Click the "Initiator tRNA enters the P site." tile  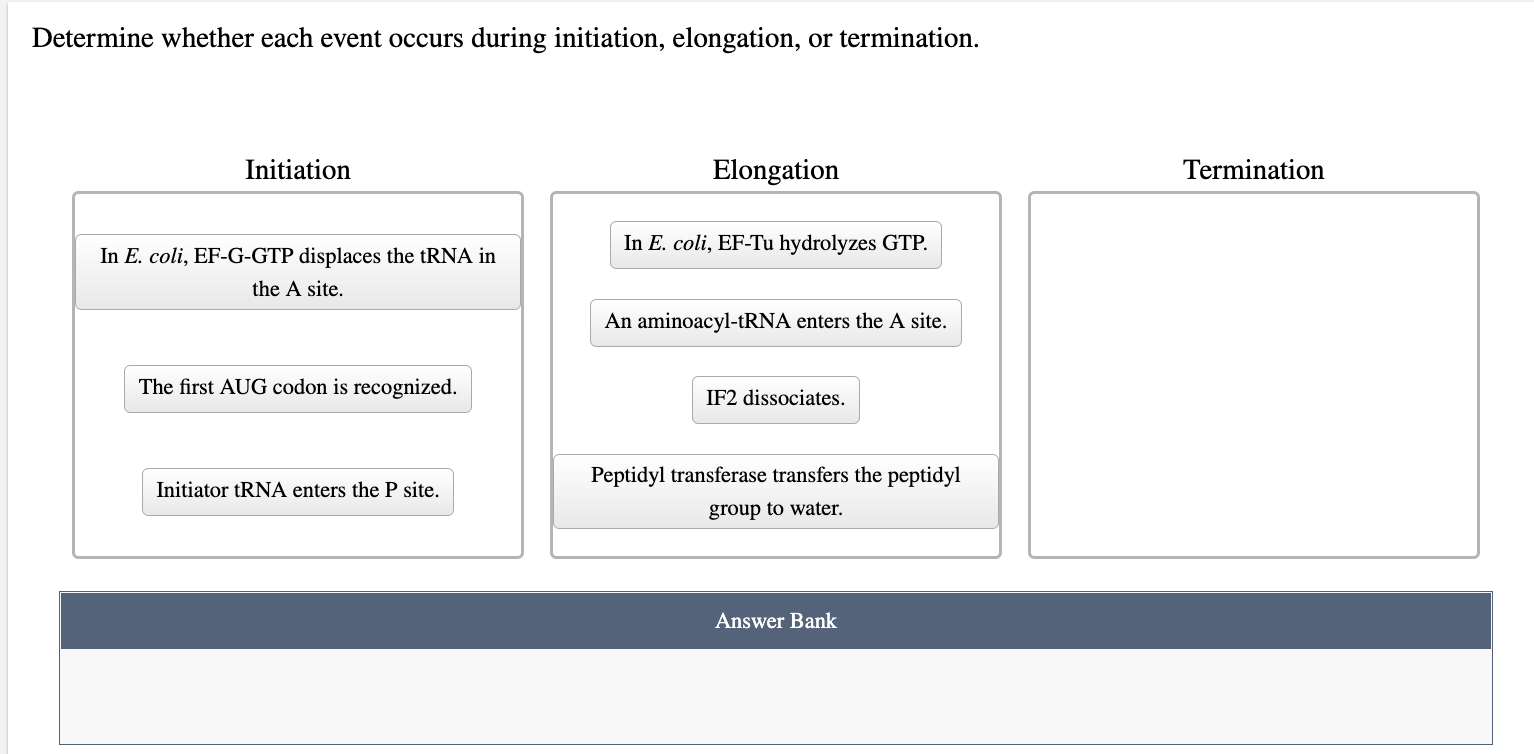(x=297, y=490)
